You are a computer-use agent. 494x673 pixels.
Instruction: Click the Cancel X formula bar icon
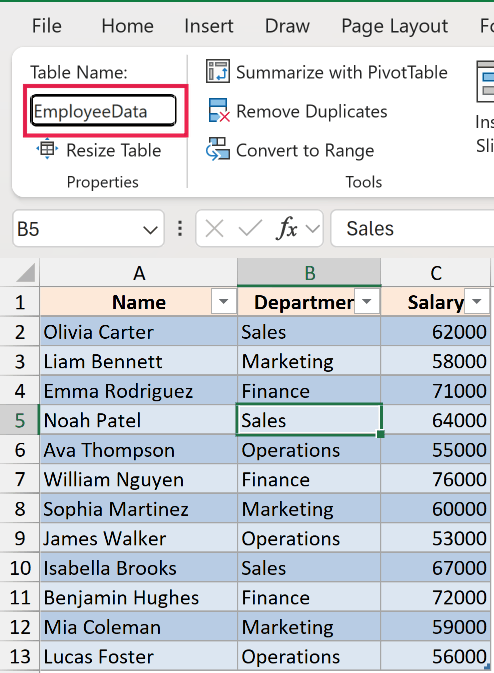coord(214,228)
